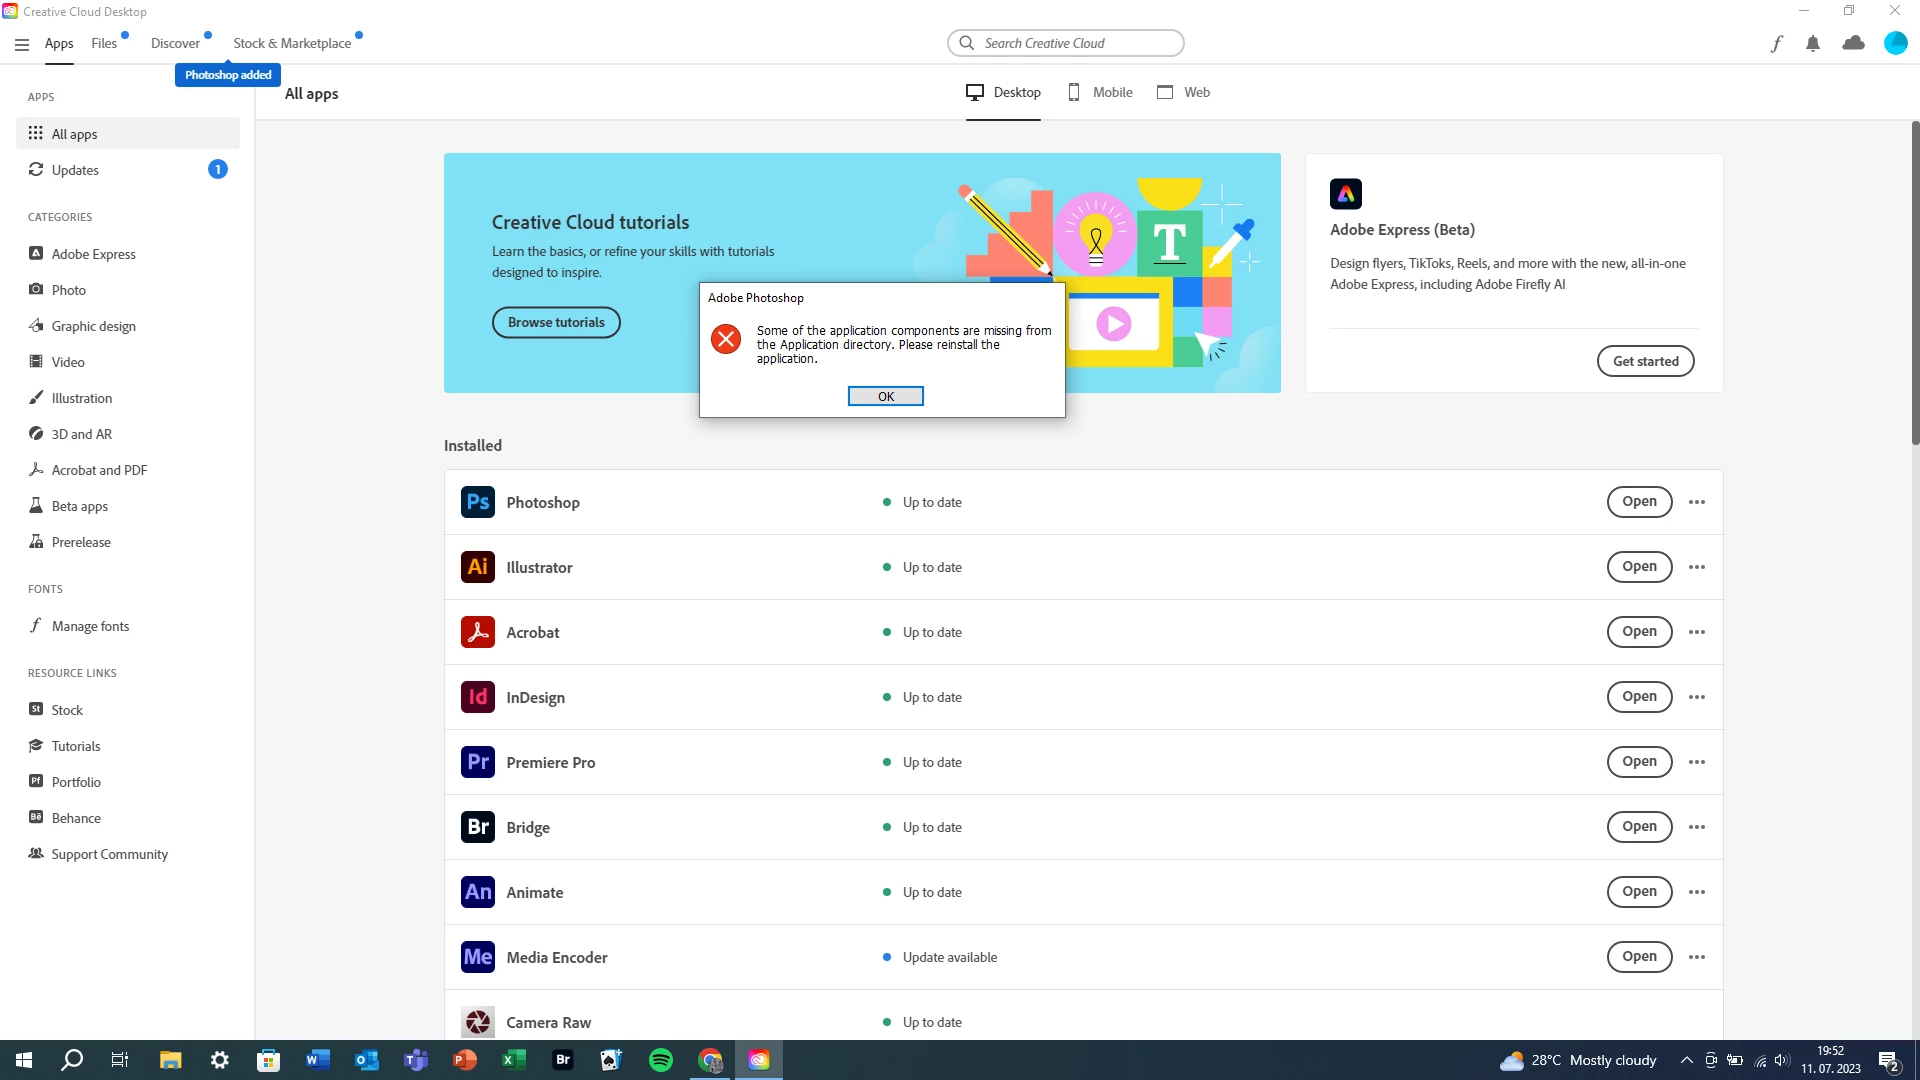Open more options for Premiere Pro
Viewport: 1920px width, 1080px height.
point(1697,762)
